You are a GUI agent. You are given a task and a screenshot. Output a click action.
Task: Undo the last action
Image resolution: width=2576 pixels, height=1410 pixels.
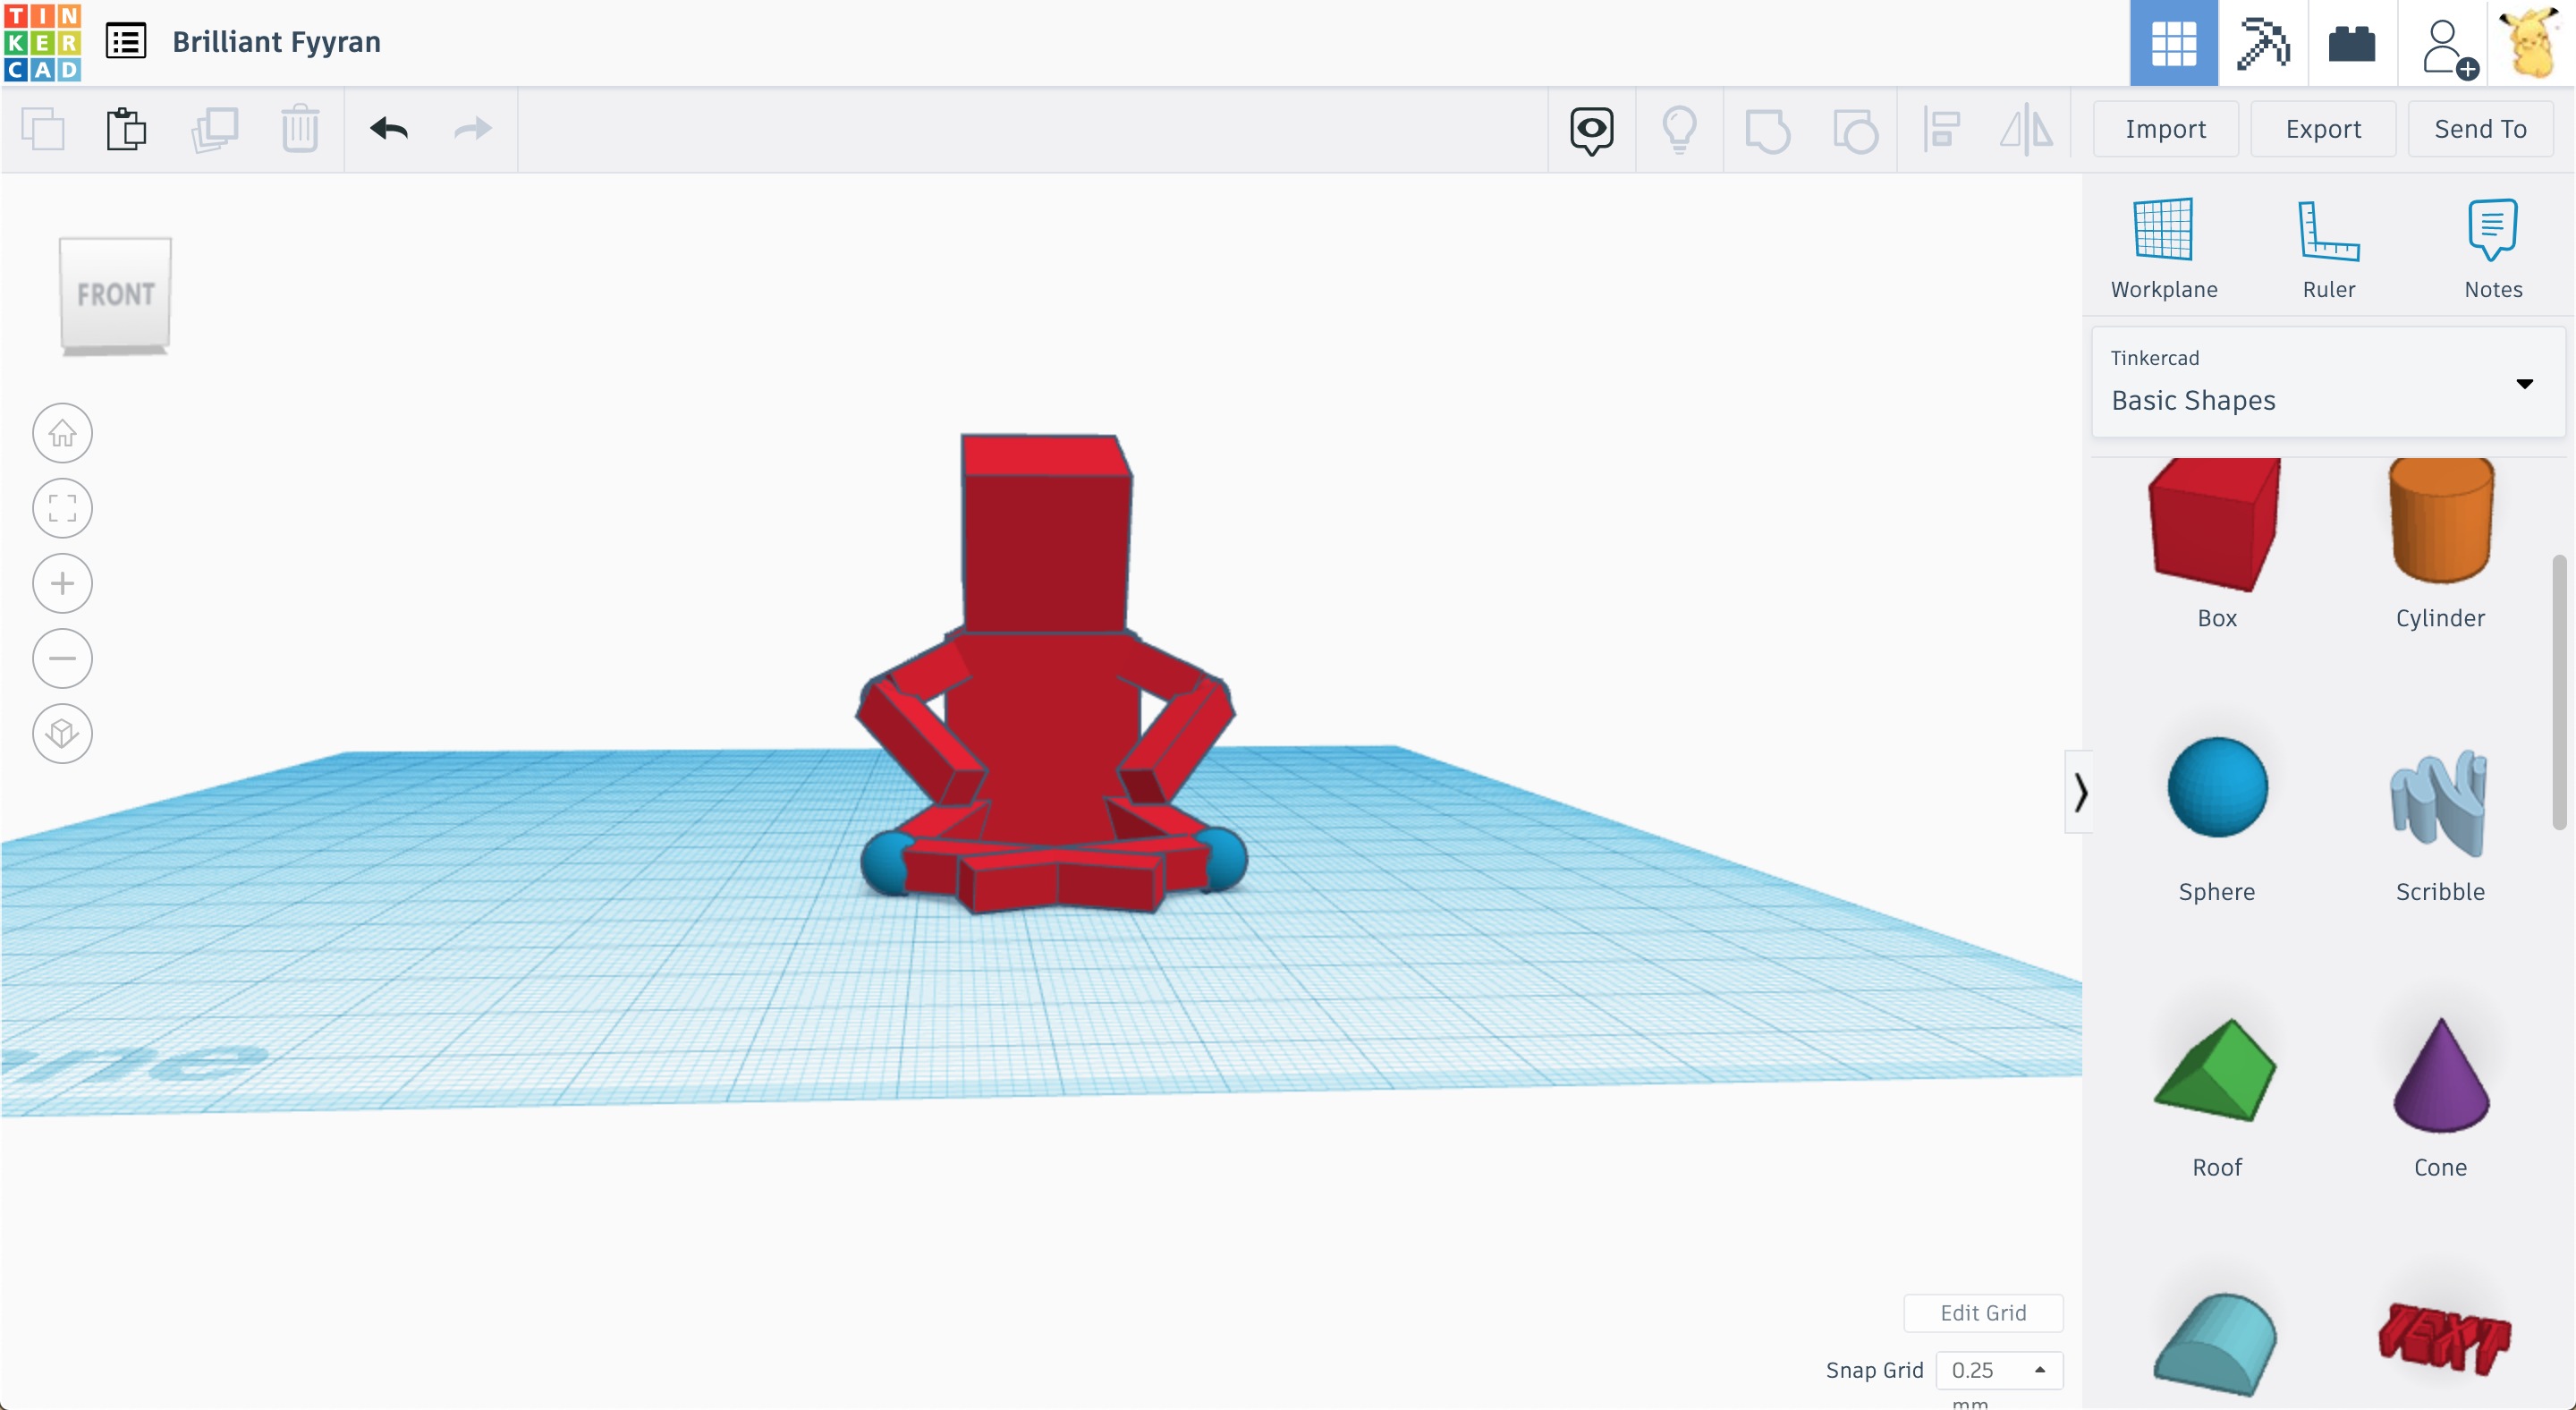[389, 129]
